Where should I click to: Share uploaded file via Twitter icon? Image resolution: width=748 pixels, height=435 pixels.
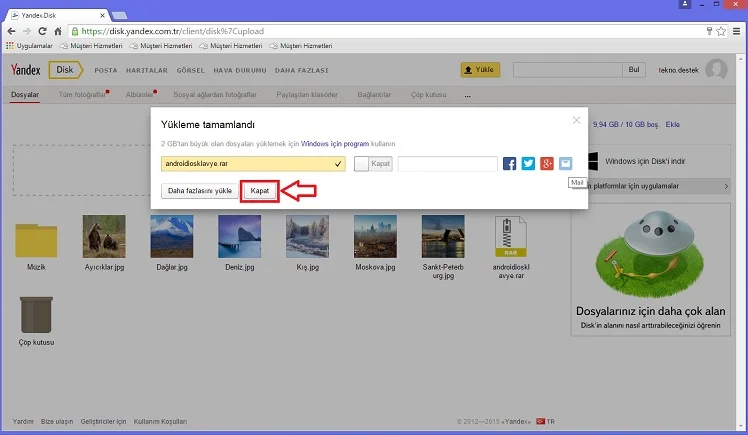528,163
